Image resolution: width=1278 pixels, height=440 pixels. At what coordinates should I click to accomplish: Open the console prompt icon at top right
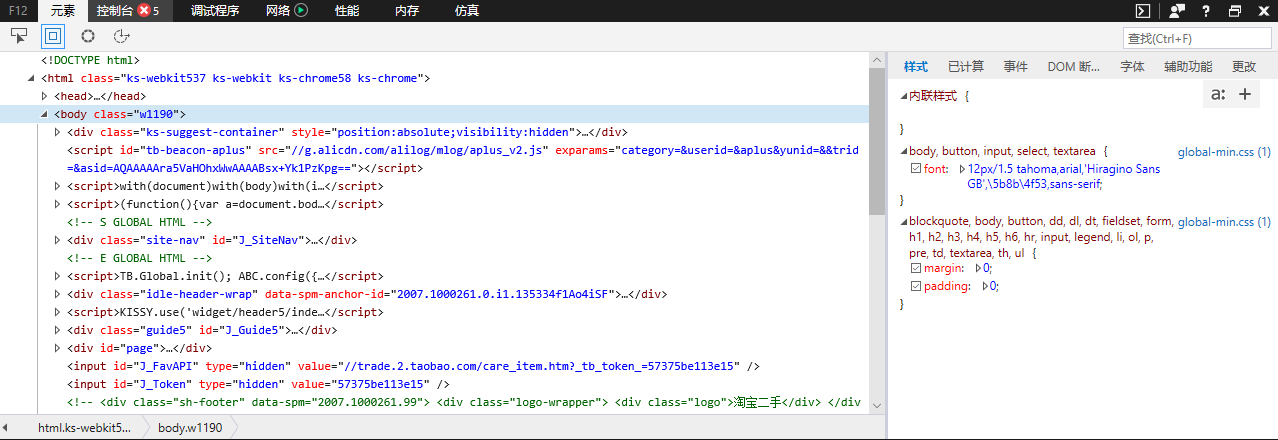(1143, 11)
